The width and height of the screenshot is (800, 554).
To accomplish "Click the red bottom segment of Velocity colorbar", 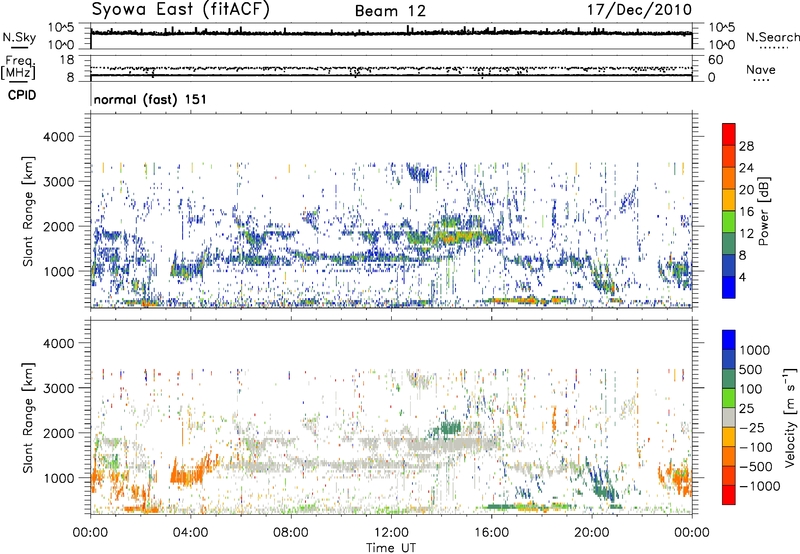I will (x=729, y=495).
